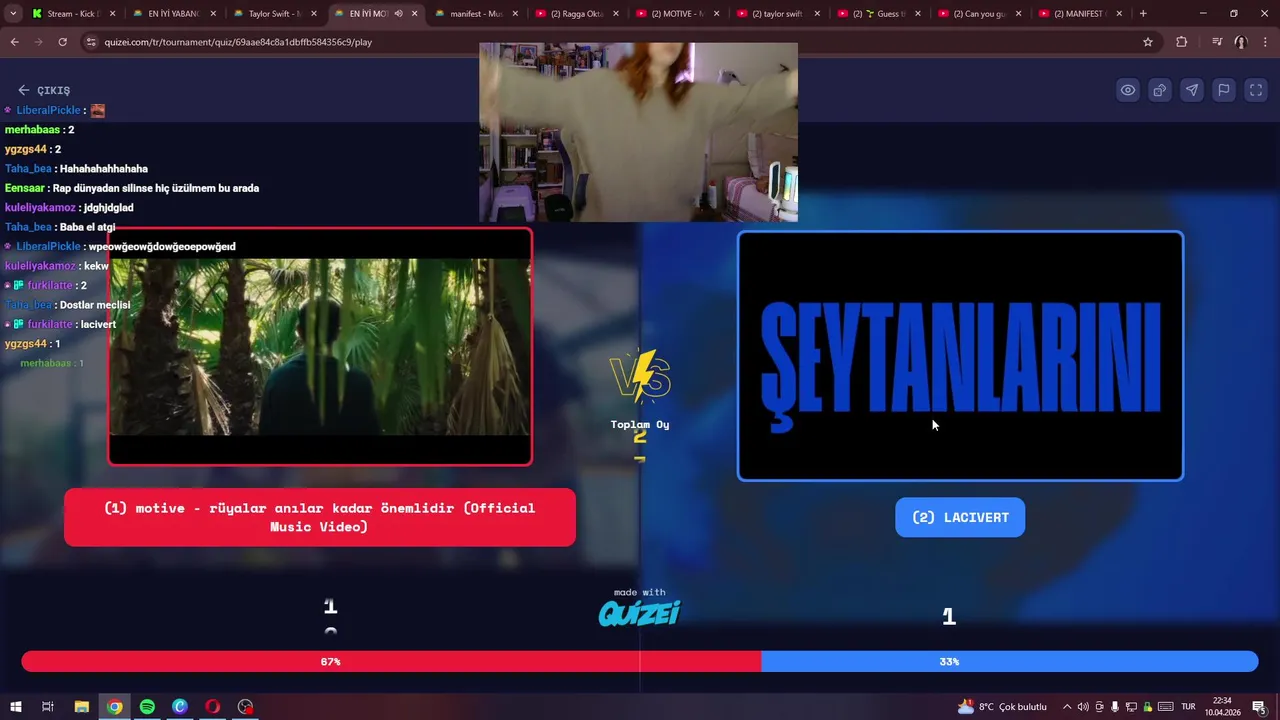Click the copy link icon in quiz toolbar
1280x720 pixels.
[x=1160, y=90]
